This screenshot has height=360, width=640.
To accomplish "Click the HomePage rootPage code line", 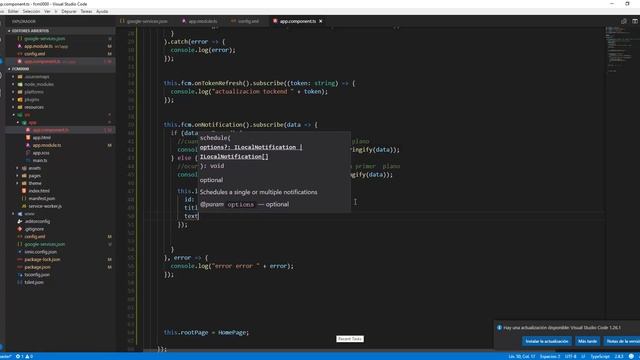I will (x=206, y=333).
